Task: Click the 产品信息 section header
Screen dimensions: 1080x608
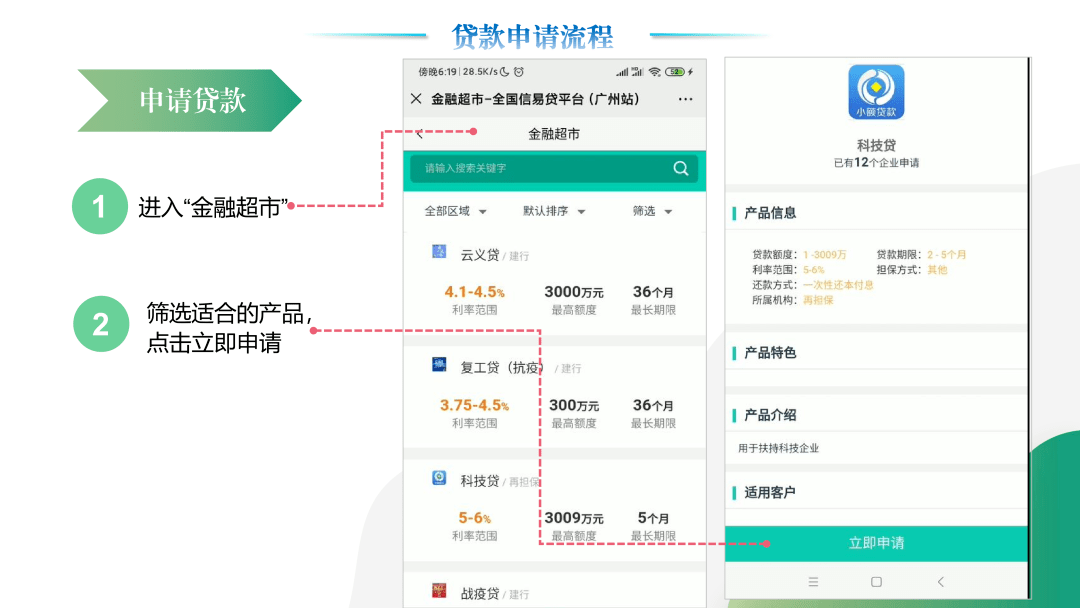Action: click(770, 213)
